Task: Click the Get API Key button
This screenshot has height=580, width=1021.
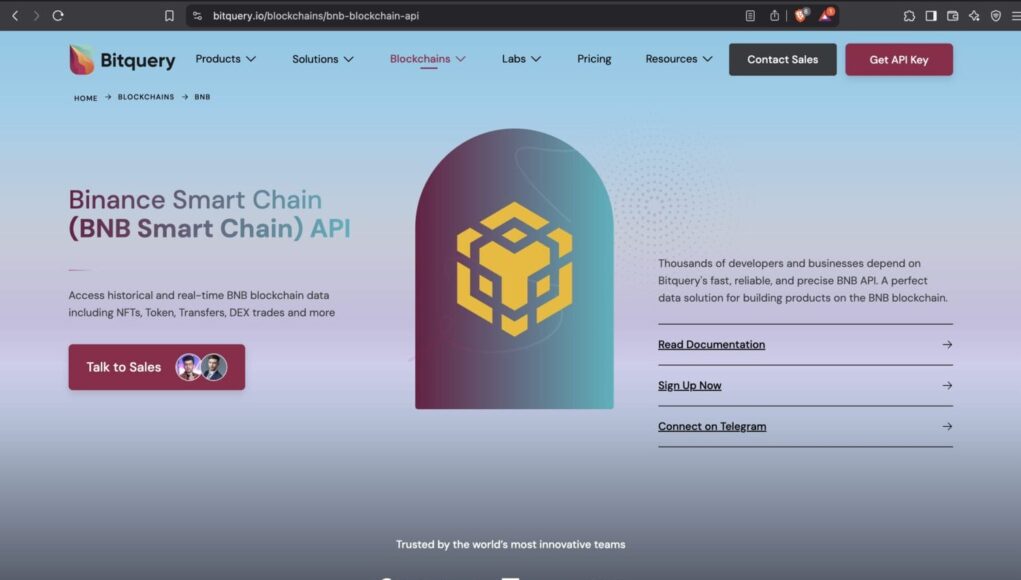Action: pyautogui.click(x=898, y=60)
